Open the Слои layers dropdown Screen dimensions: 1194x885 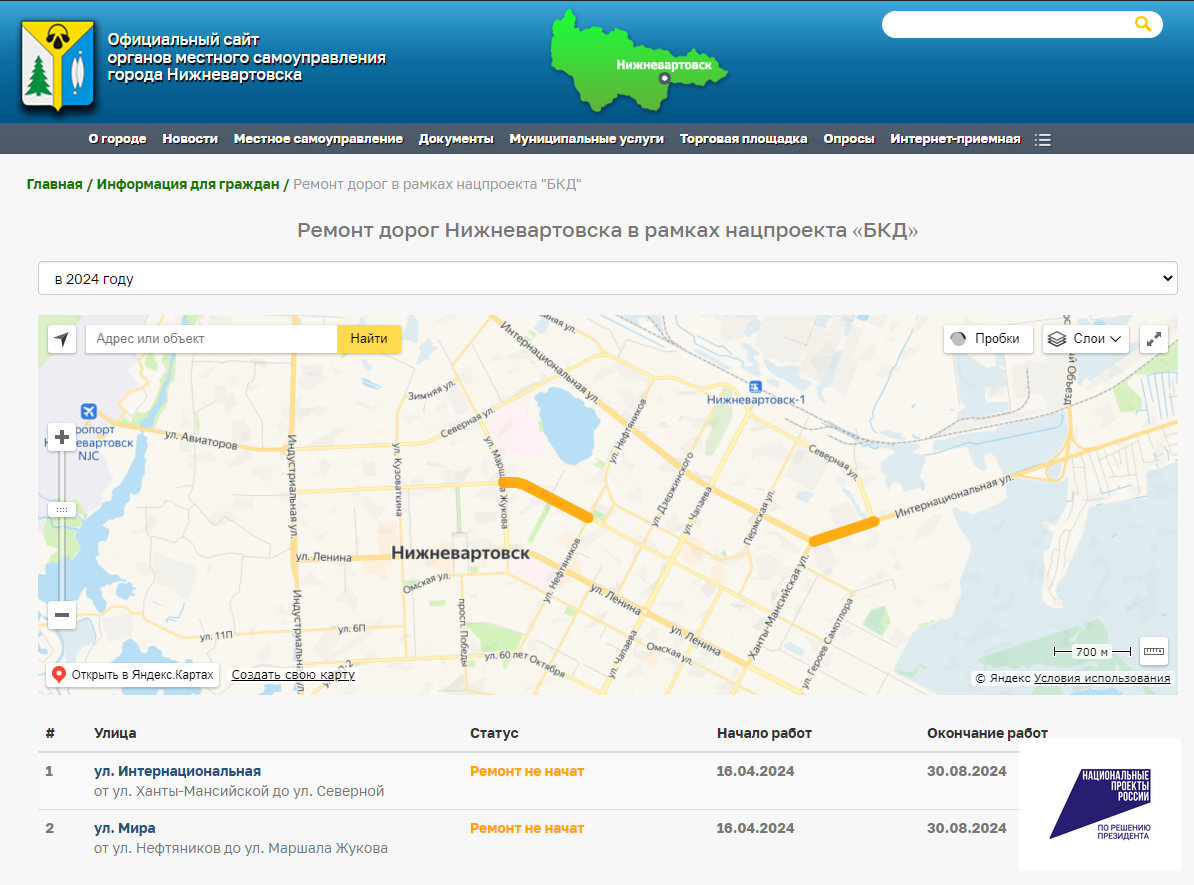point(1086,339)
